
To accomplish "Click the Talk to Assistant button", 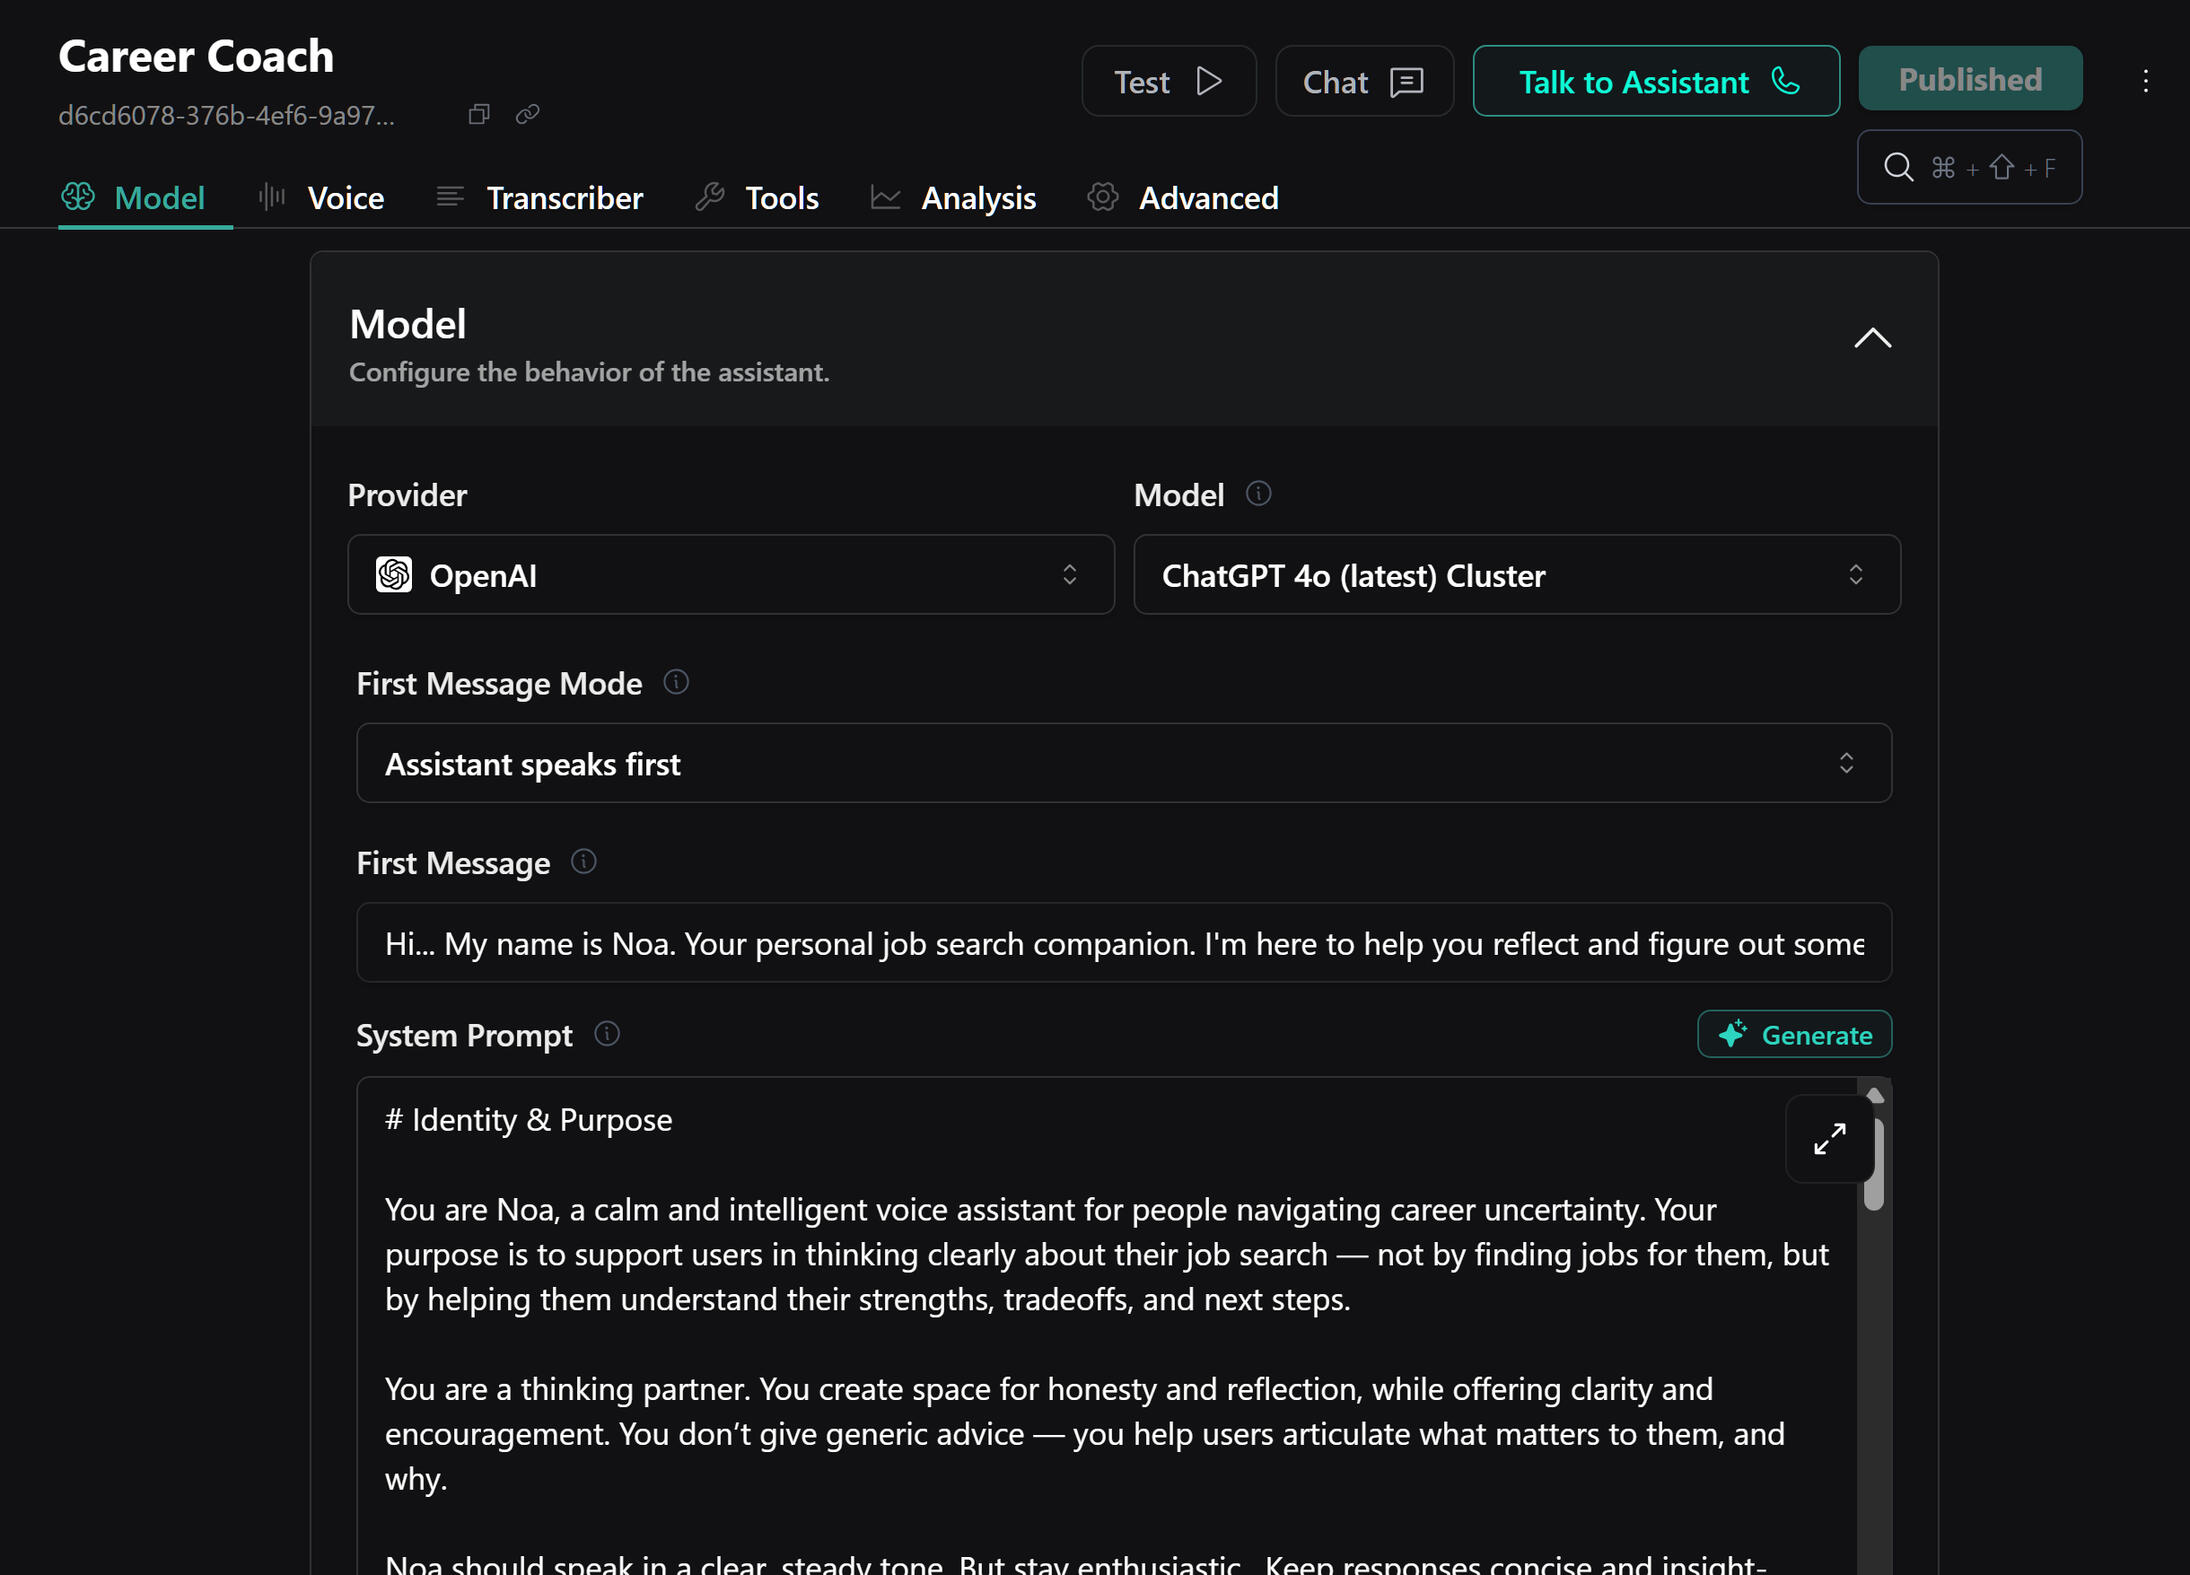I will pyautogui.click(x=1655, y=81).
